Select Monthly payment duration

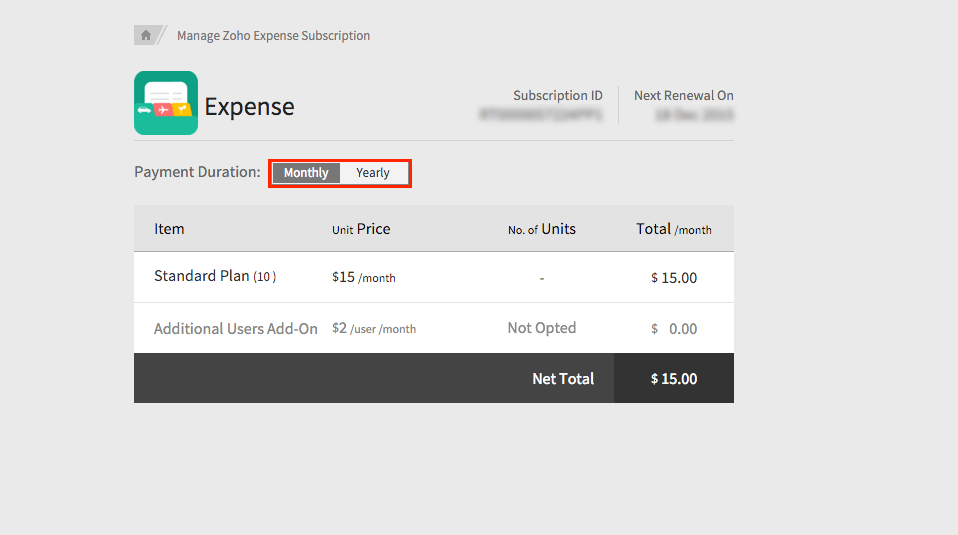(306, 173)
